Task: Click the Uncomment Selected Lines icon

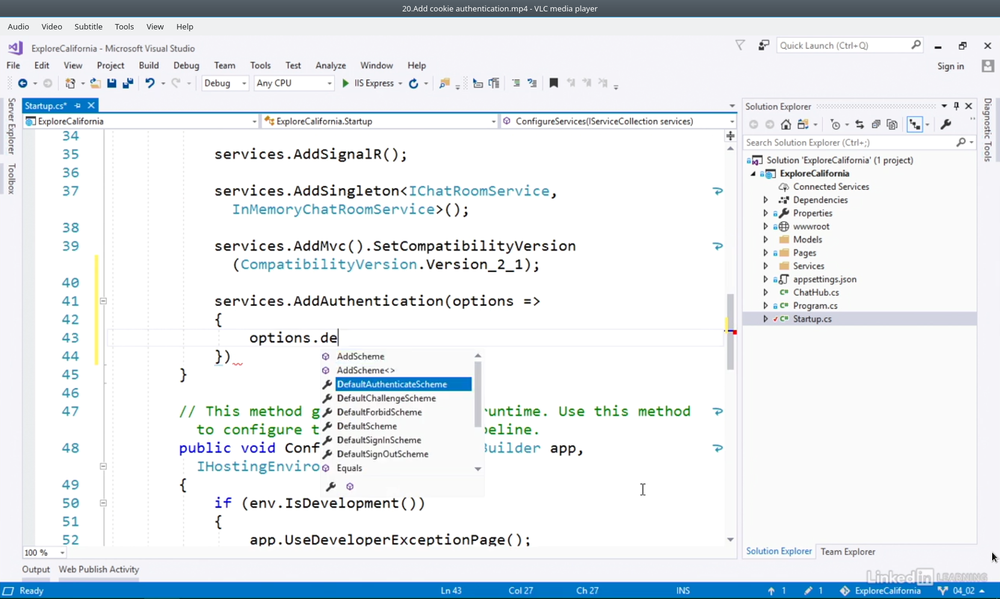Action: click(532, 84)
